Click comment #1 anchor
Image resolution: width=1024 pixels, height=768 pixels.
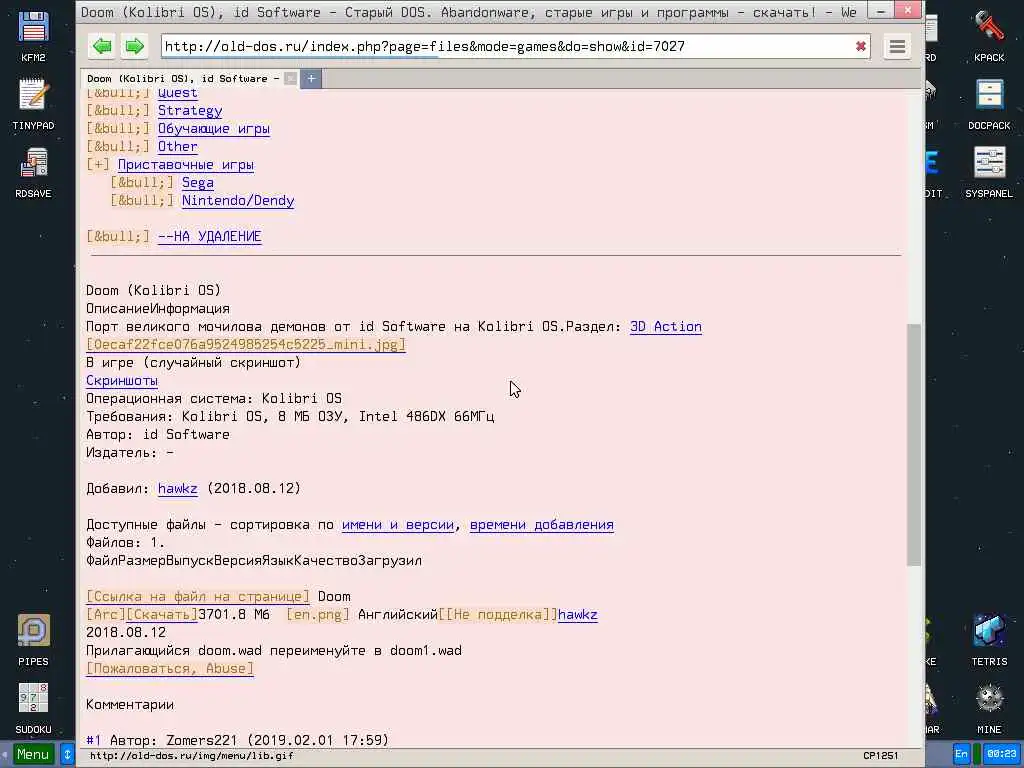(93, 740)
